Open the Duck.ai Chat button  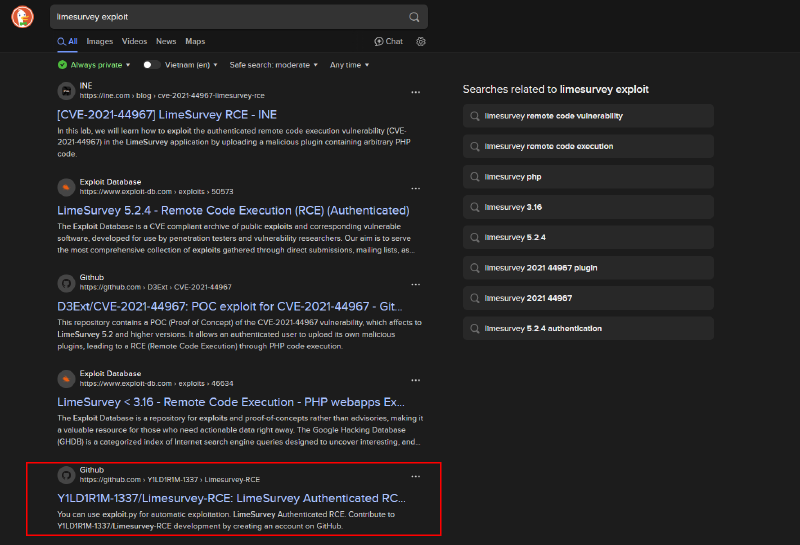(388, 41)
